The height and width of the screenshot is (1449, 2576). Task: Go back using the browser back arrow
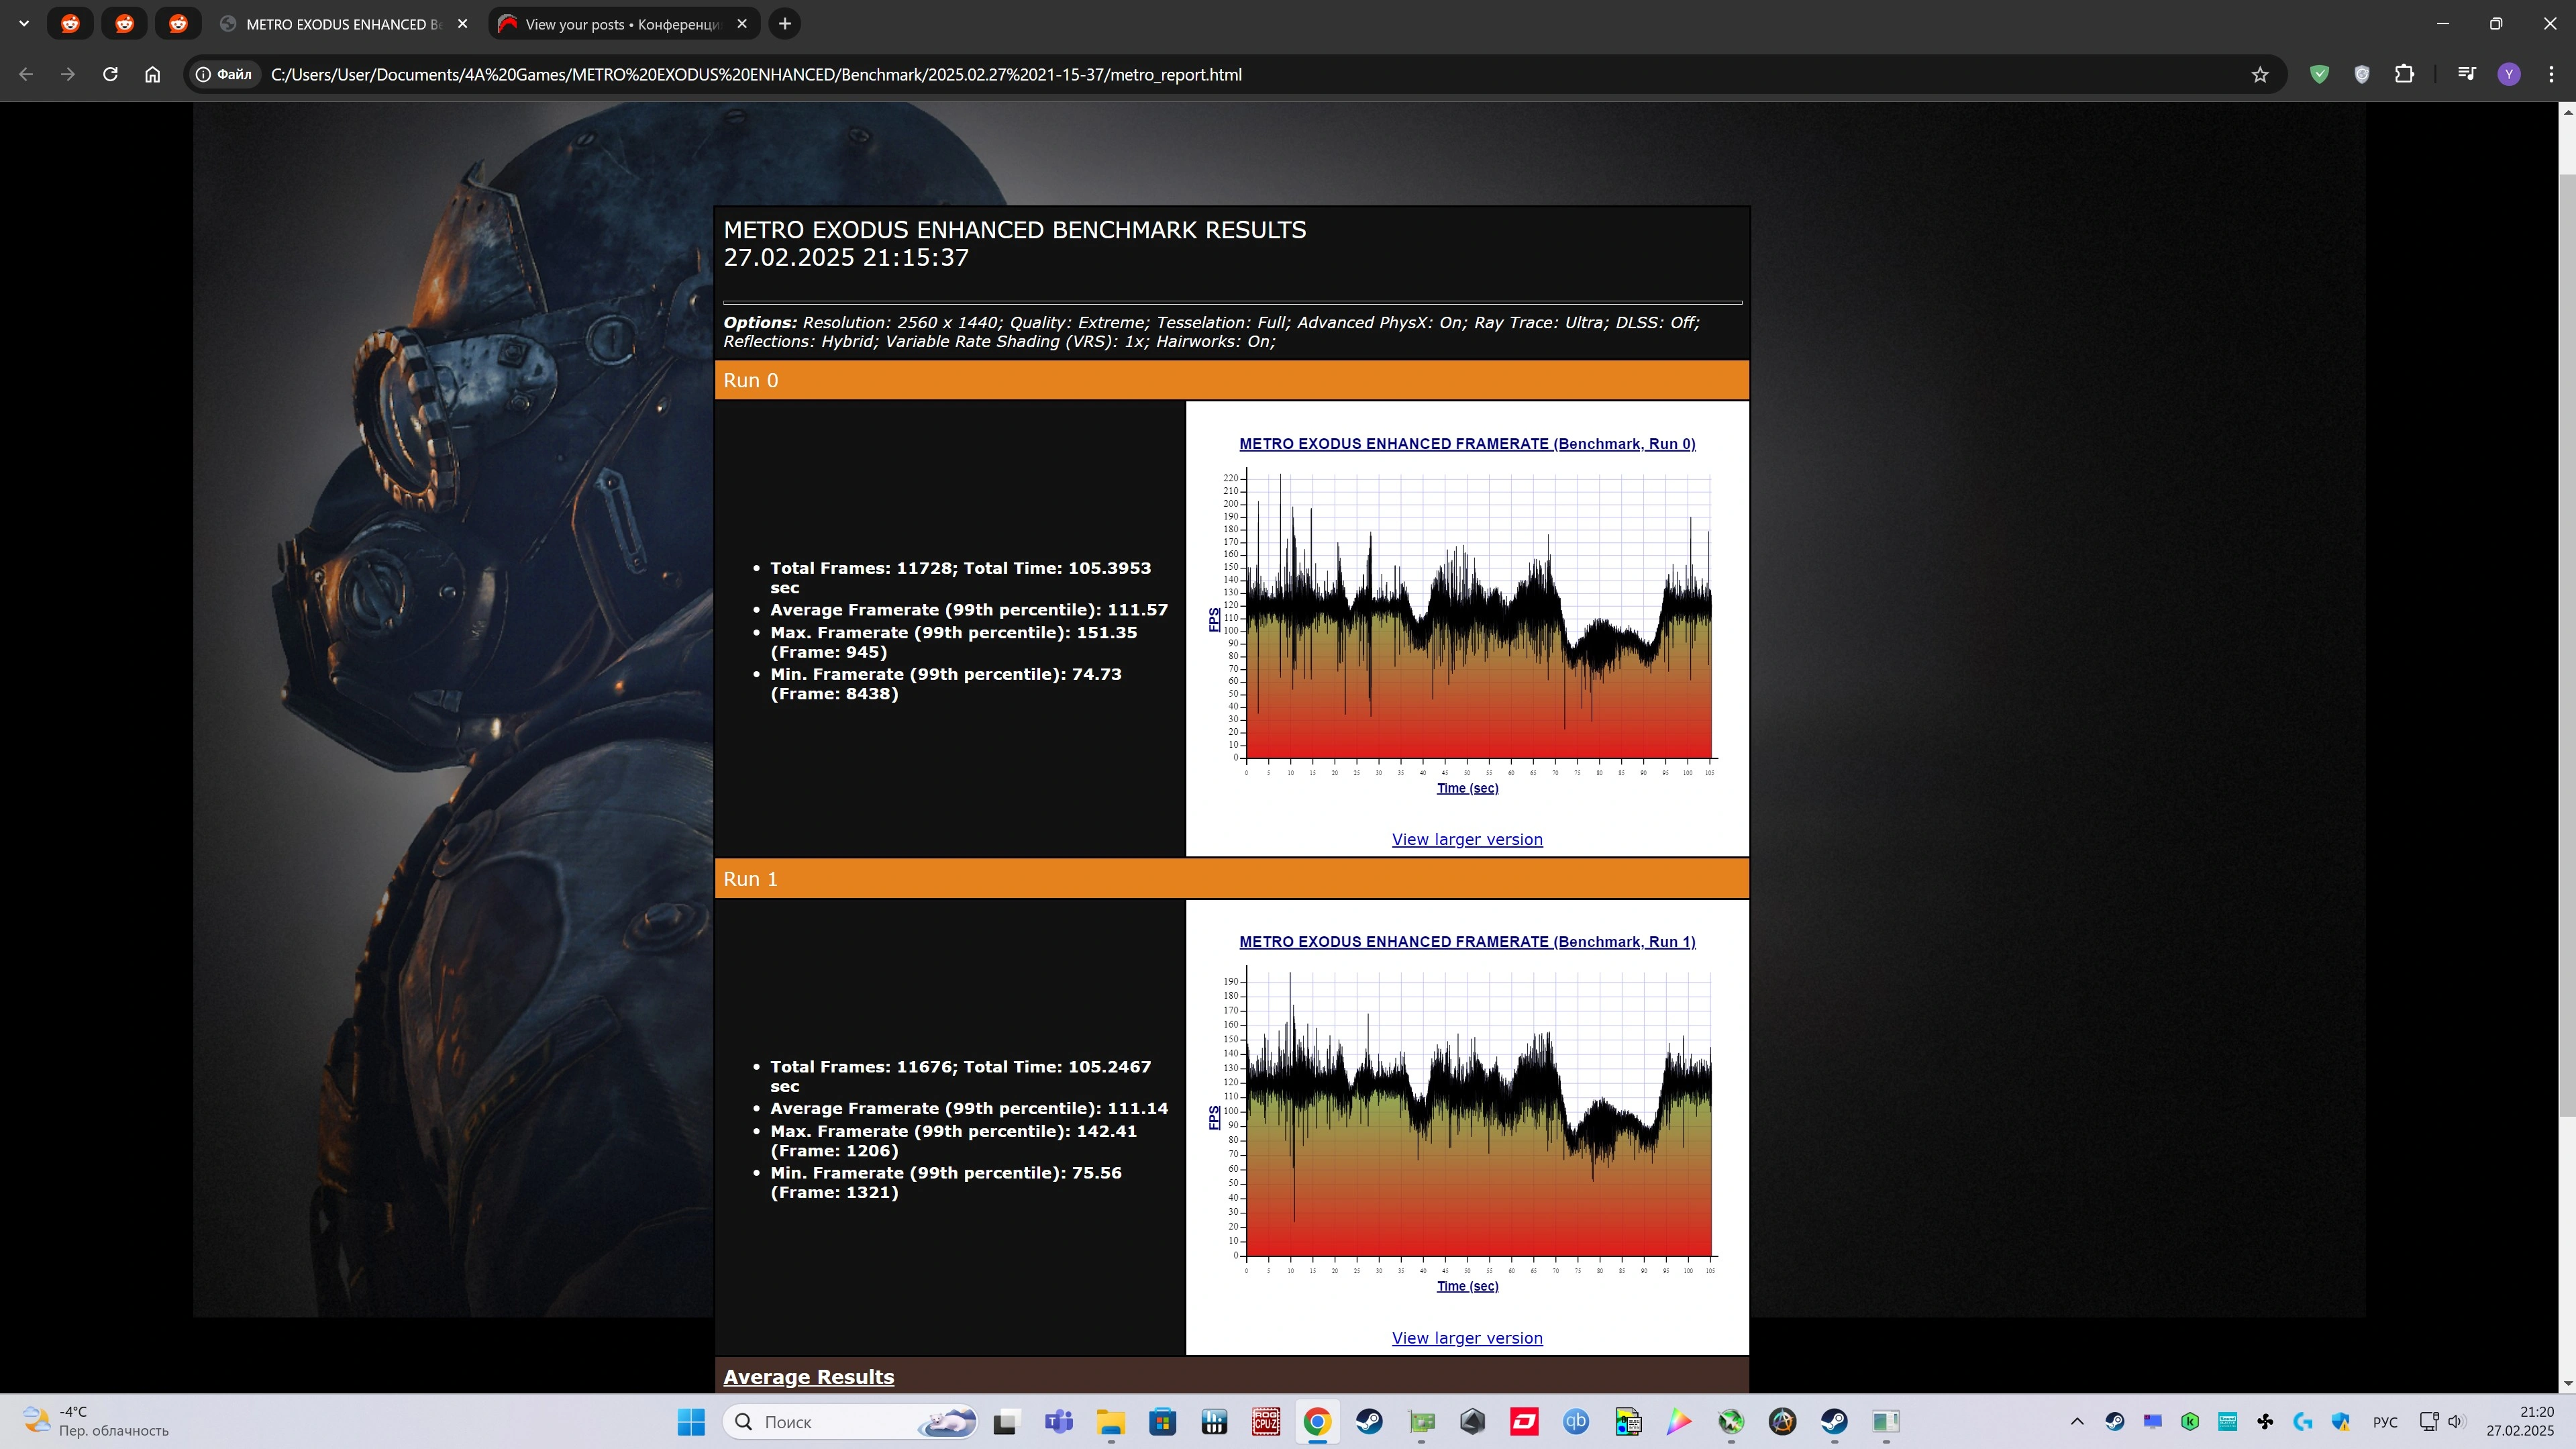[x=26, y=74]
